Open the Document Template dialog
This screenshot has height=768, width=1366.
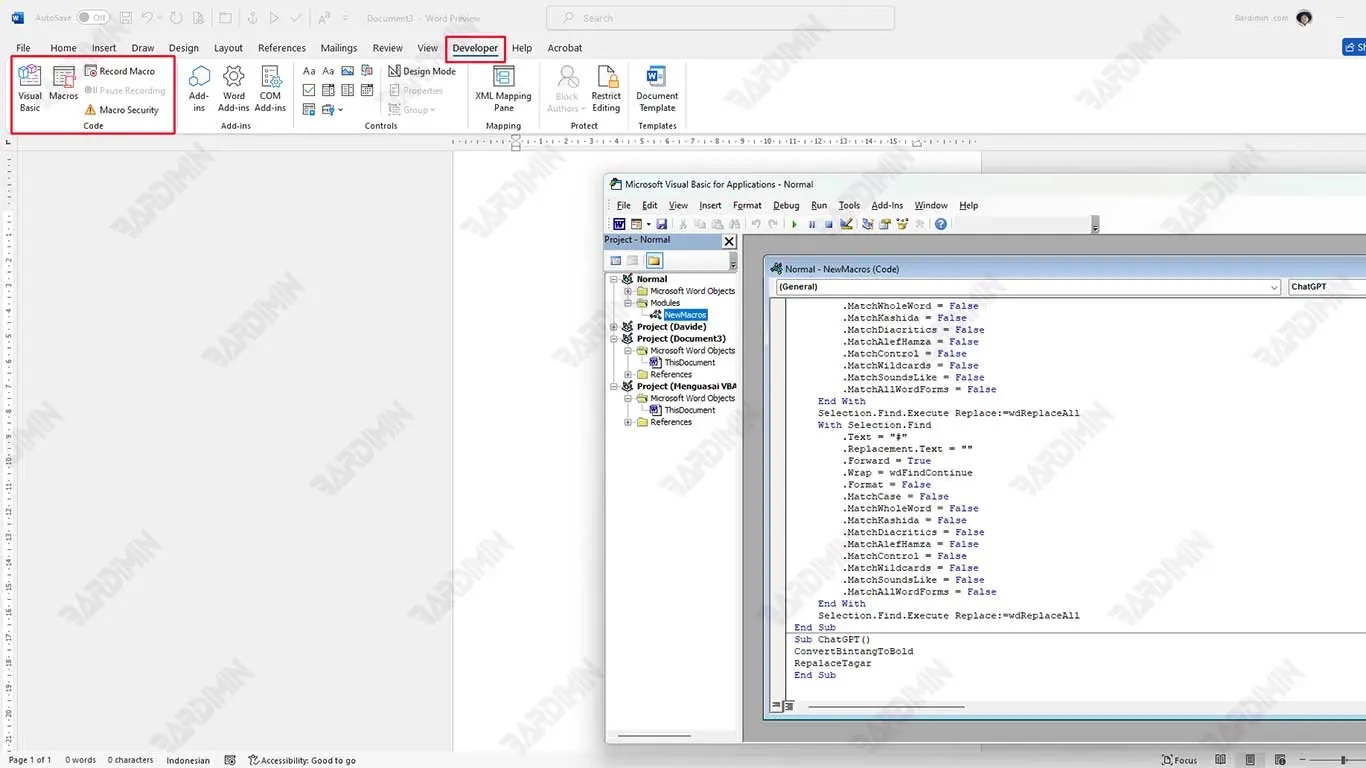(x=657, y=88)
